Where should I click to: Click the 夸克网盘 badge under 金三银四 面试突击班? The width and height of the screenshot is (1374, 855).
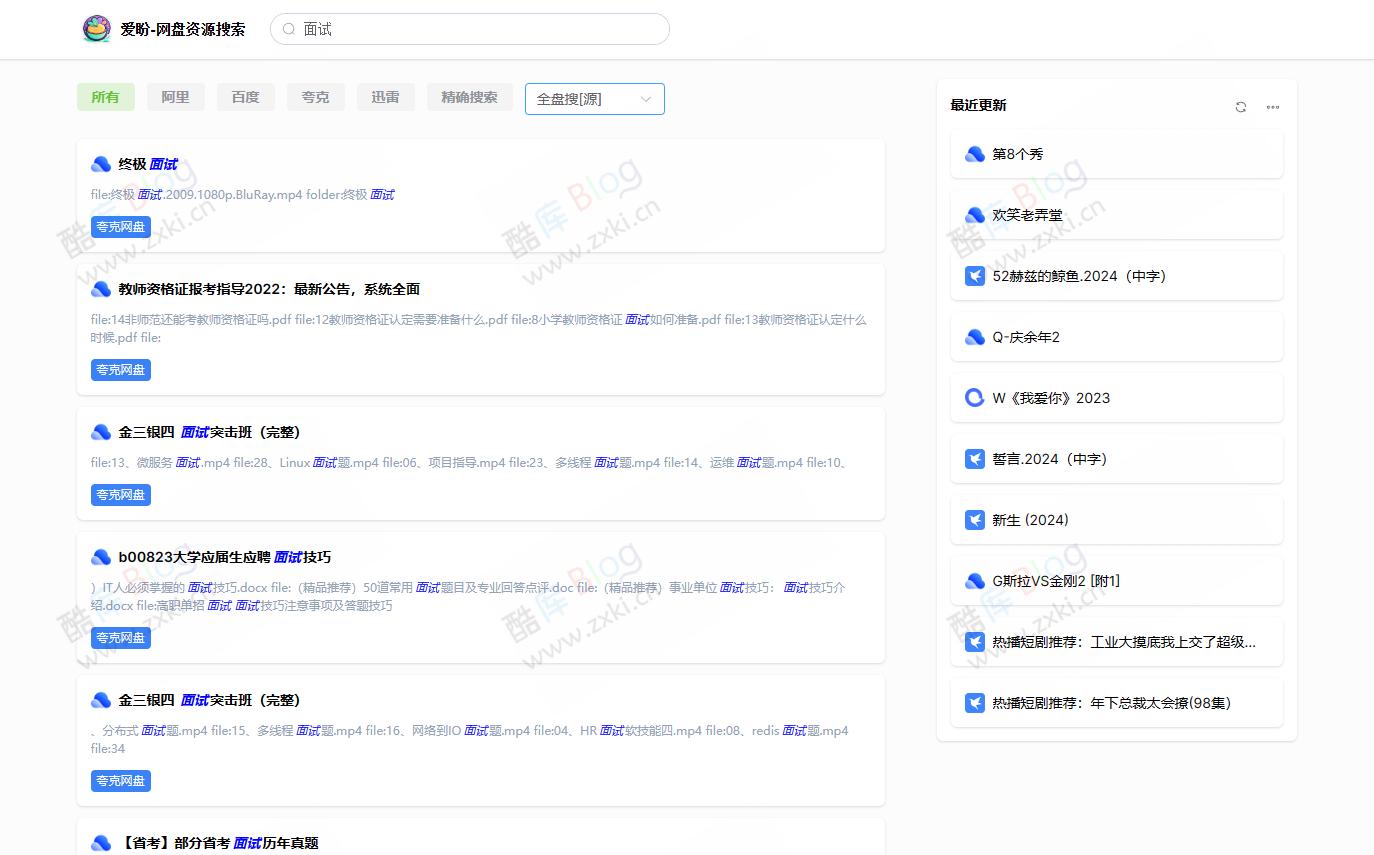[120, 494]
